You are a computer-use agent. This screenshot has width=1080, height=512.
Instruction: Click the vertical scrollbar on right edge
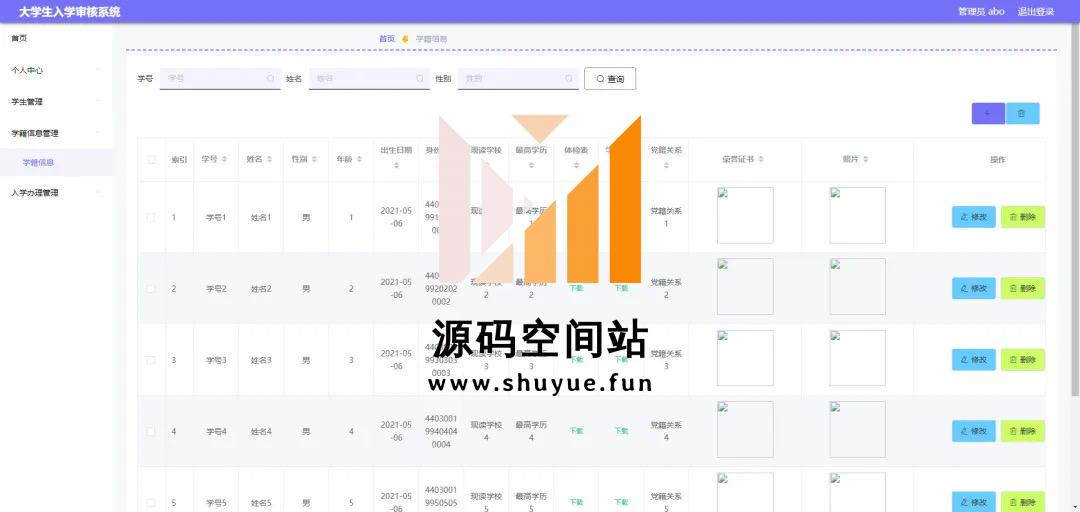[x=1076, y=210]
